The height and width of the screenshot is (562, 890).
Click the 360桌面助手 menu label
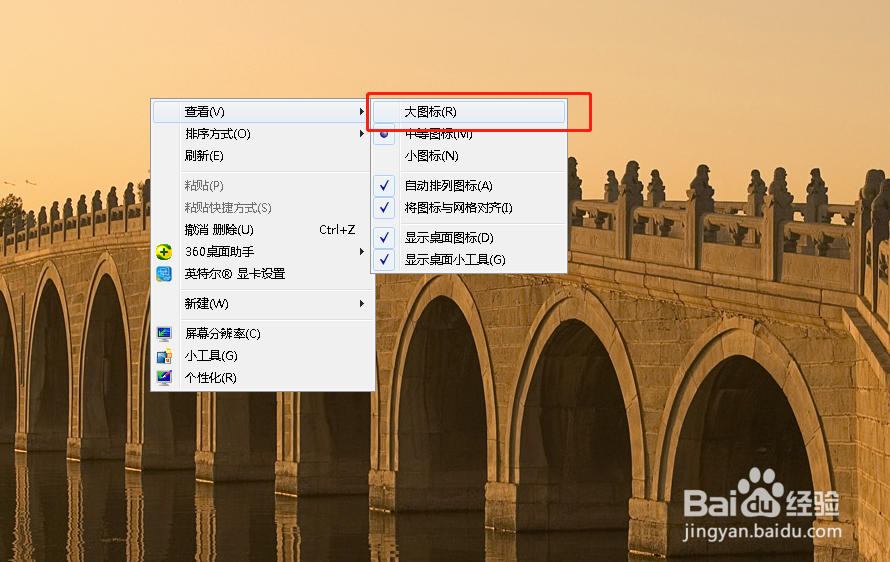(x=220, y=251)
